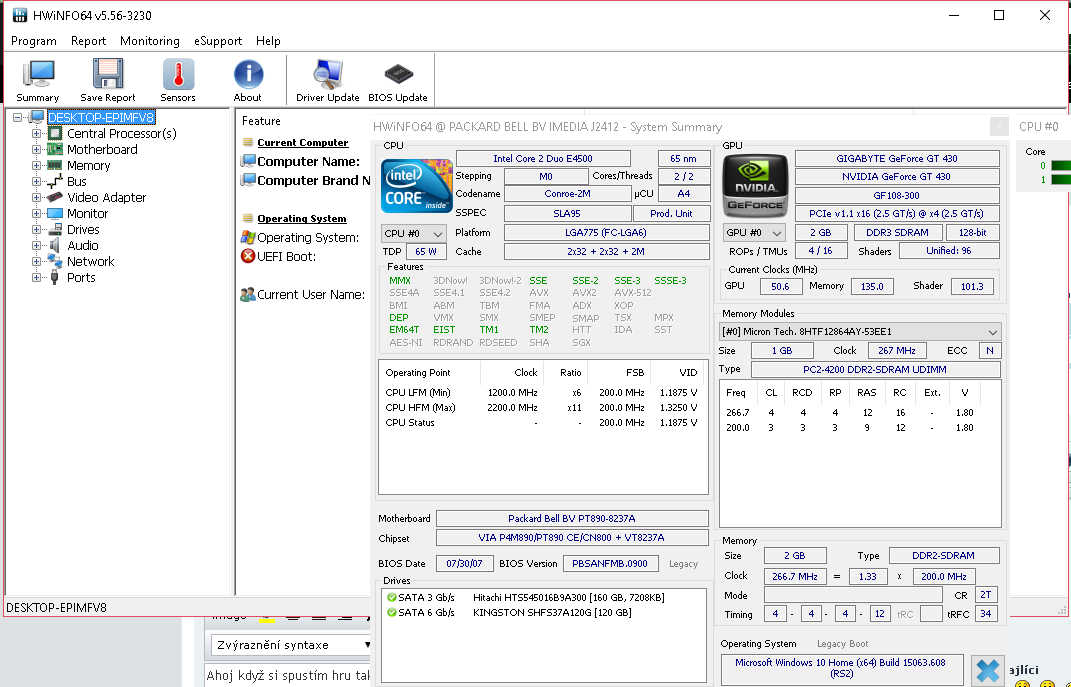The width and height of the screenshot is (1071, 687).
Task: Open the eSupport menu
Action: click(x=218, y=41)
